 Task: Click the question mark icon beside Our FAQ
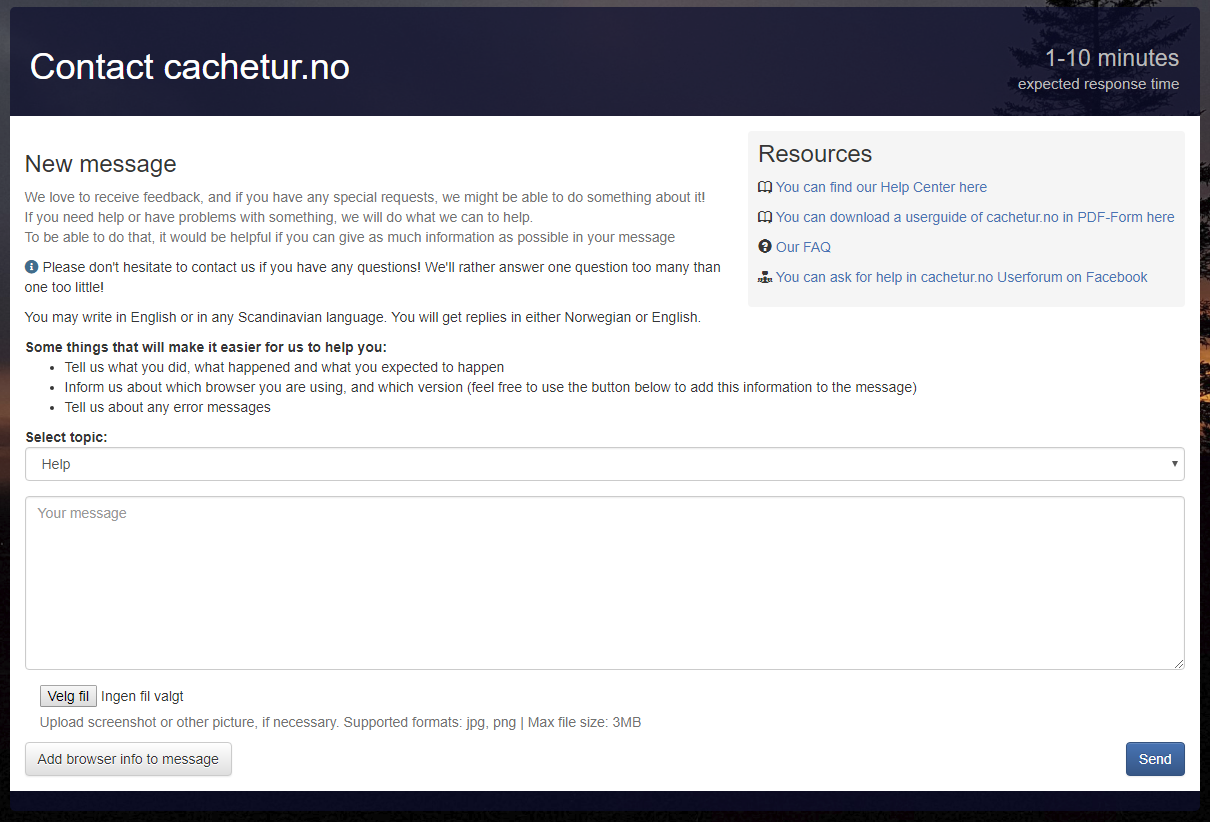point(765,247)
